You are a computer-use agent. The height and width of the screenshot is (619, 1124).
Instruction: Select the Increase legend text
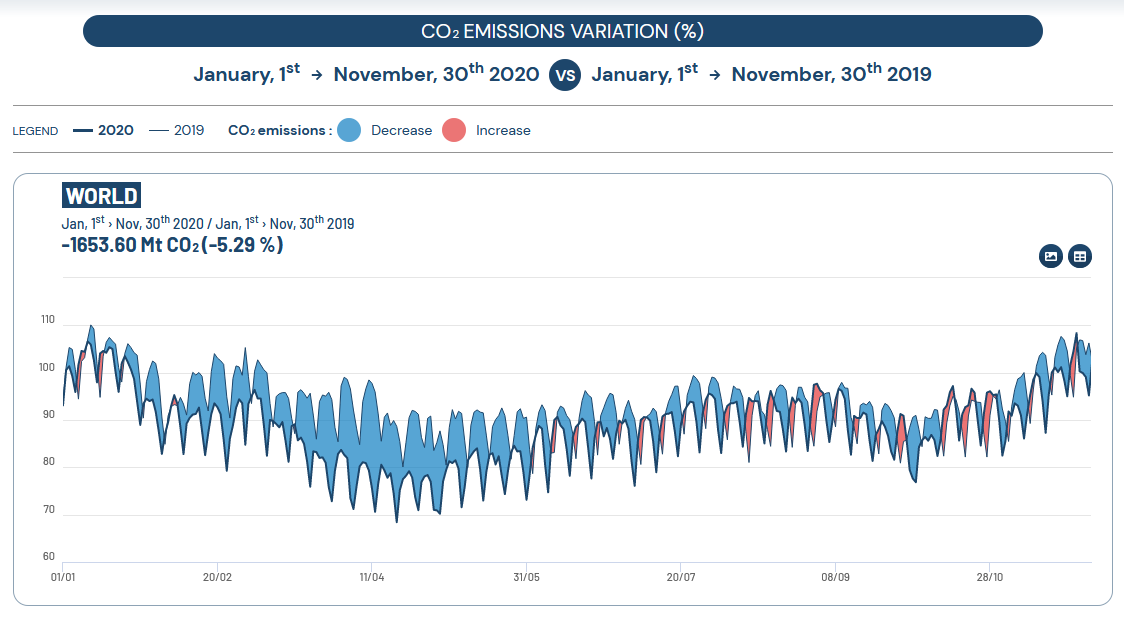[x=503, y=131]
